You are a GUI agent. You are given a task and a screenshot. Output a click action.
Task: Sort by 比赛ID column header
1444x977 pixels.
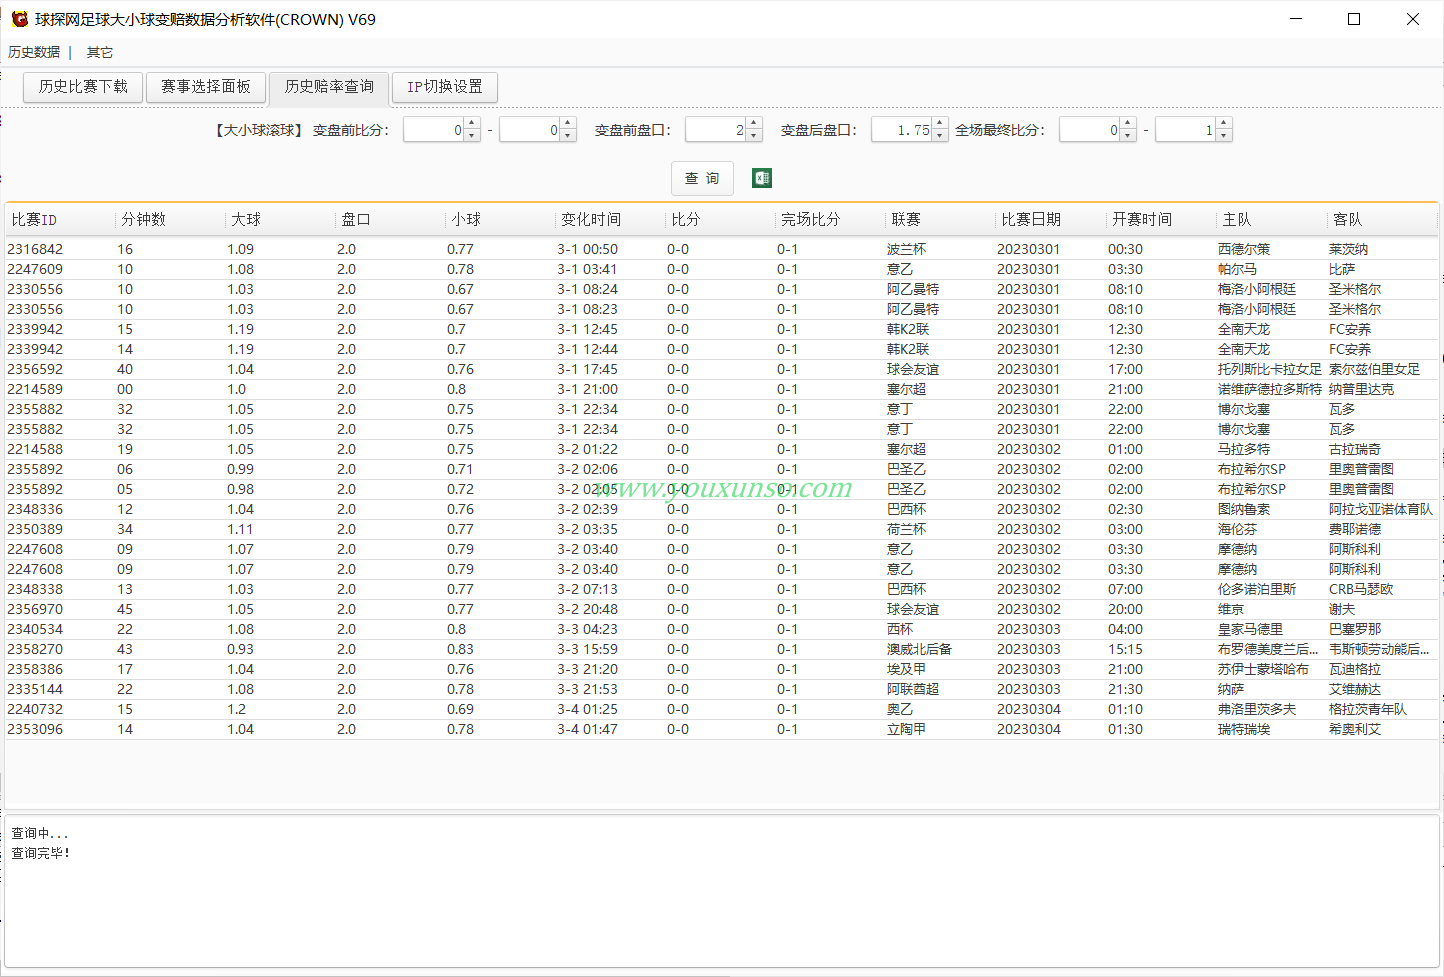59,219
